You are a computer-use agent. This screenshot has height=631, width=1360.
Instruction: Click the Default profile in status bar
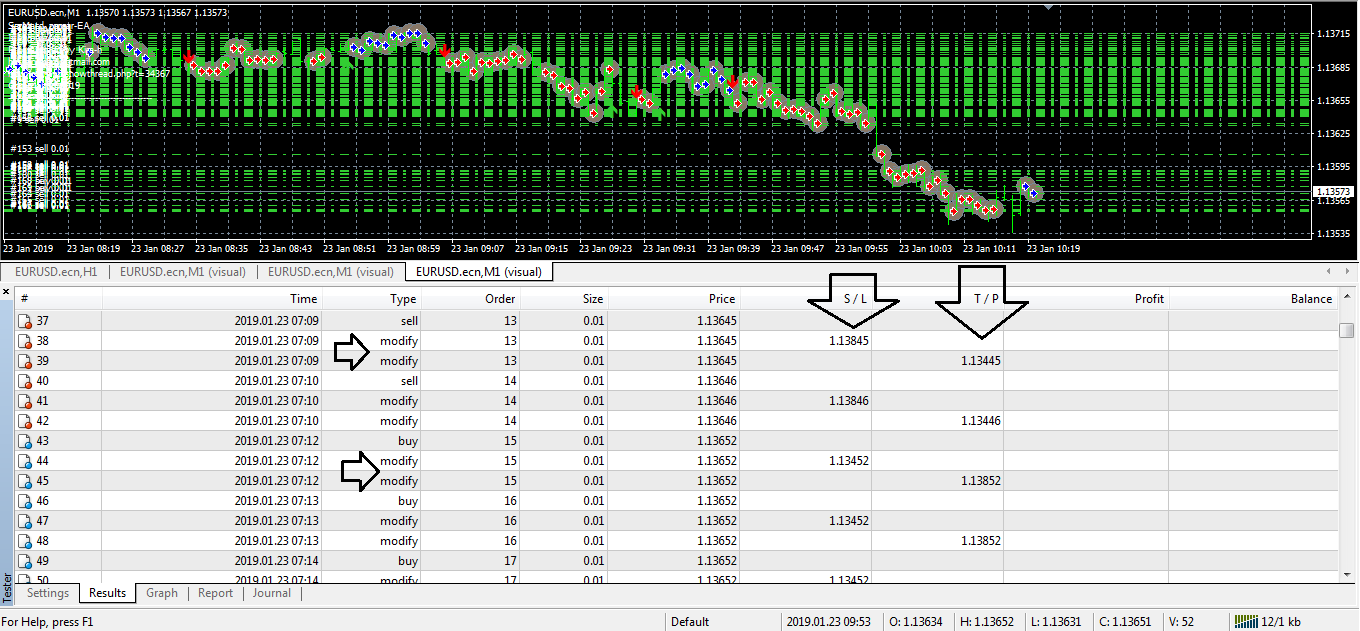(x=690, y=621)
